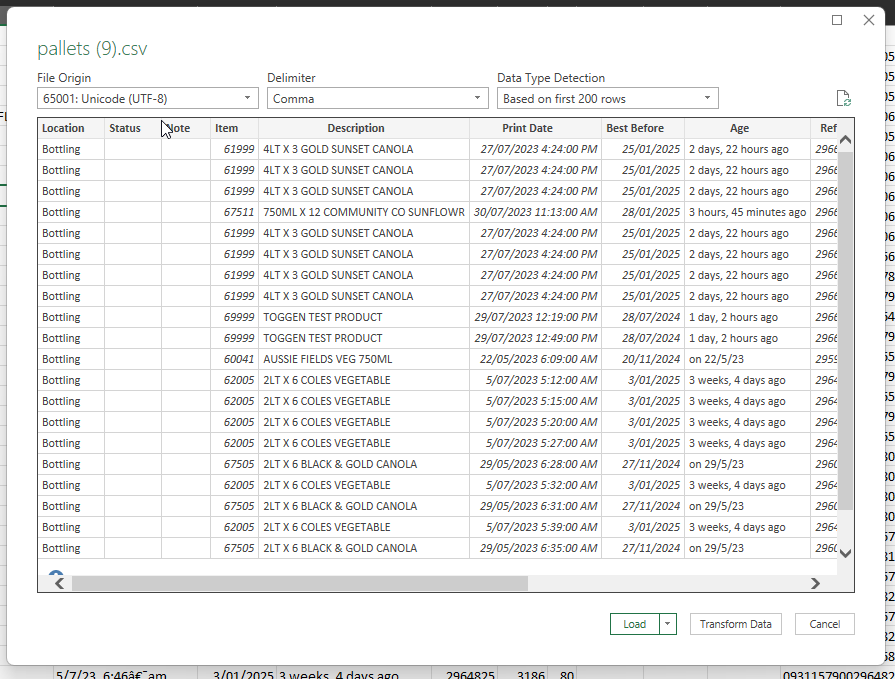
Task: Click the 5/07/2023 5:15:00 AM print date
Action: (535, 401)
